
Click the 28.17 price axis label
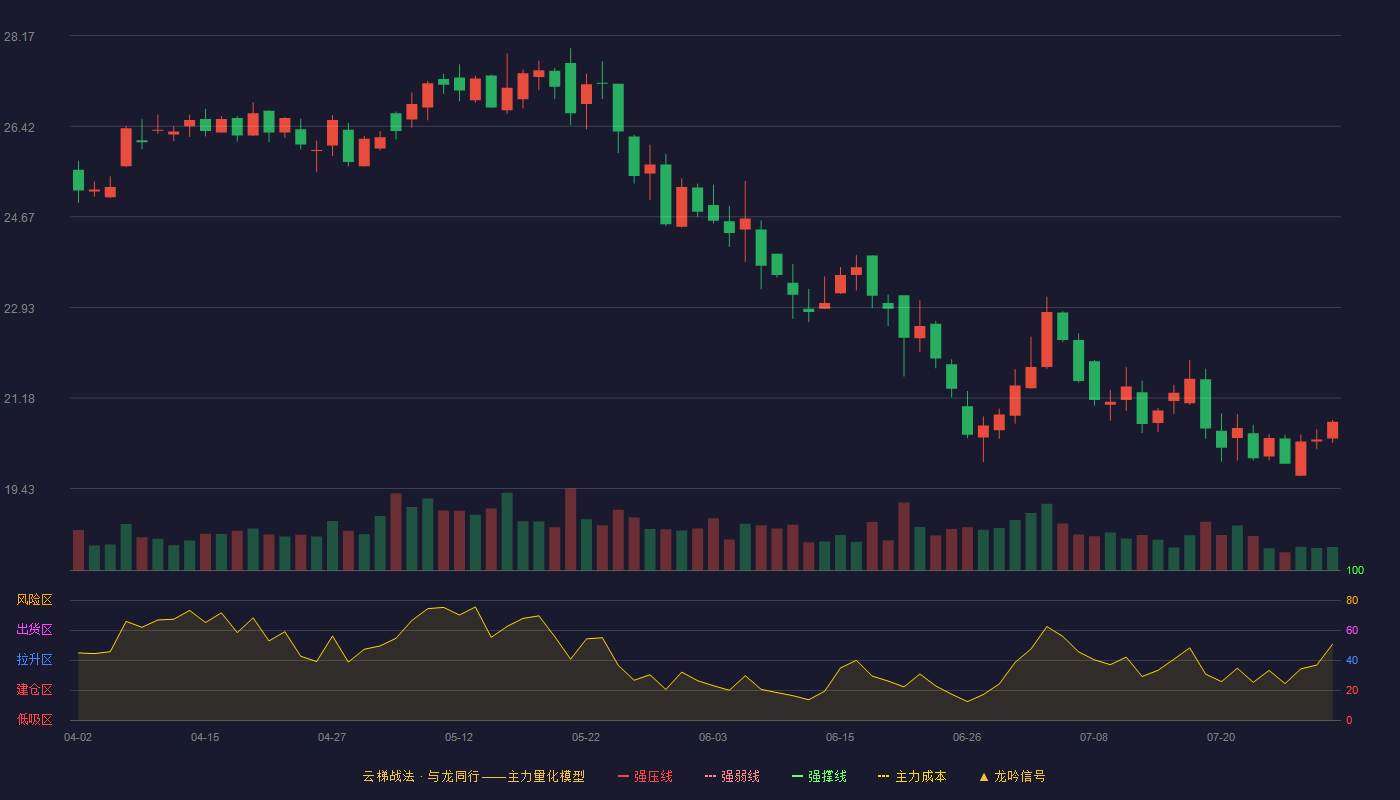tap(20, 37)
